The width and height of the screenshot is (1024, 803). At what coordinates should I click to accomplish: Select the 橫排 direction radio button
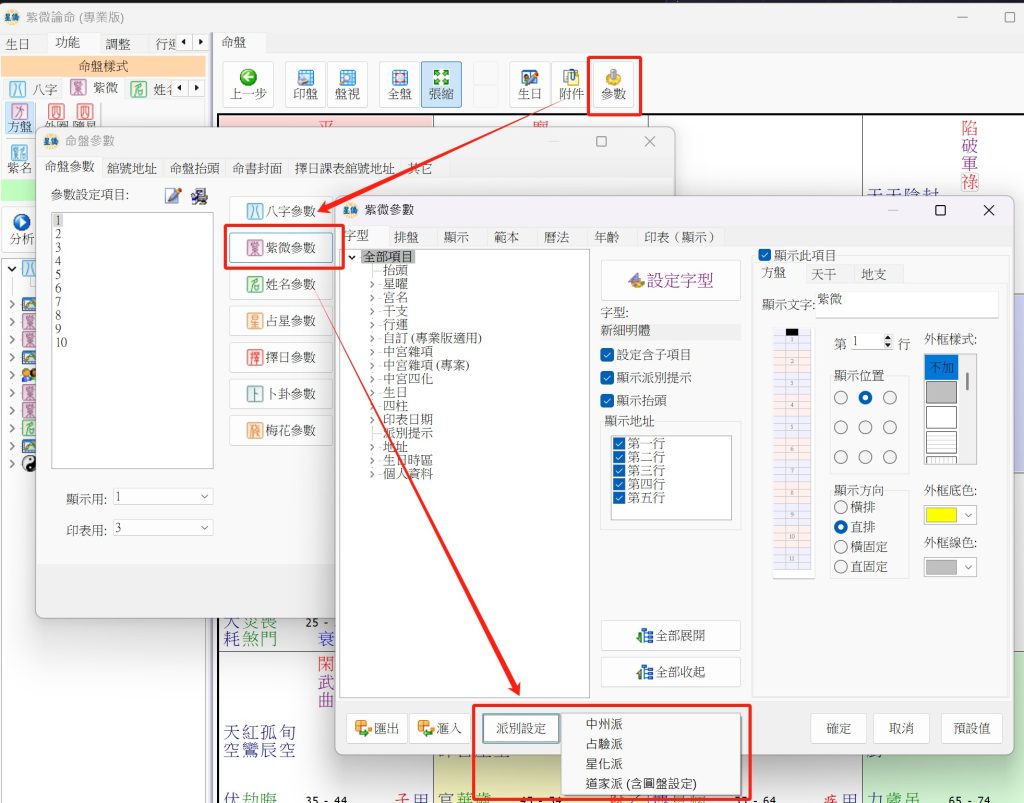(841, 507)
